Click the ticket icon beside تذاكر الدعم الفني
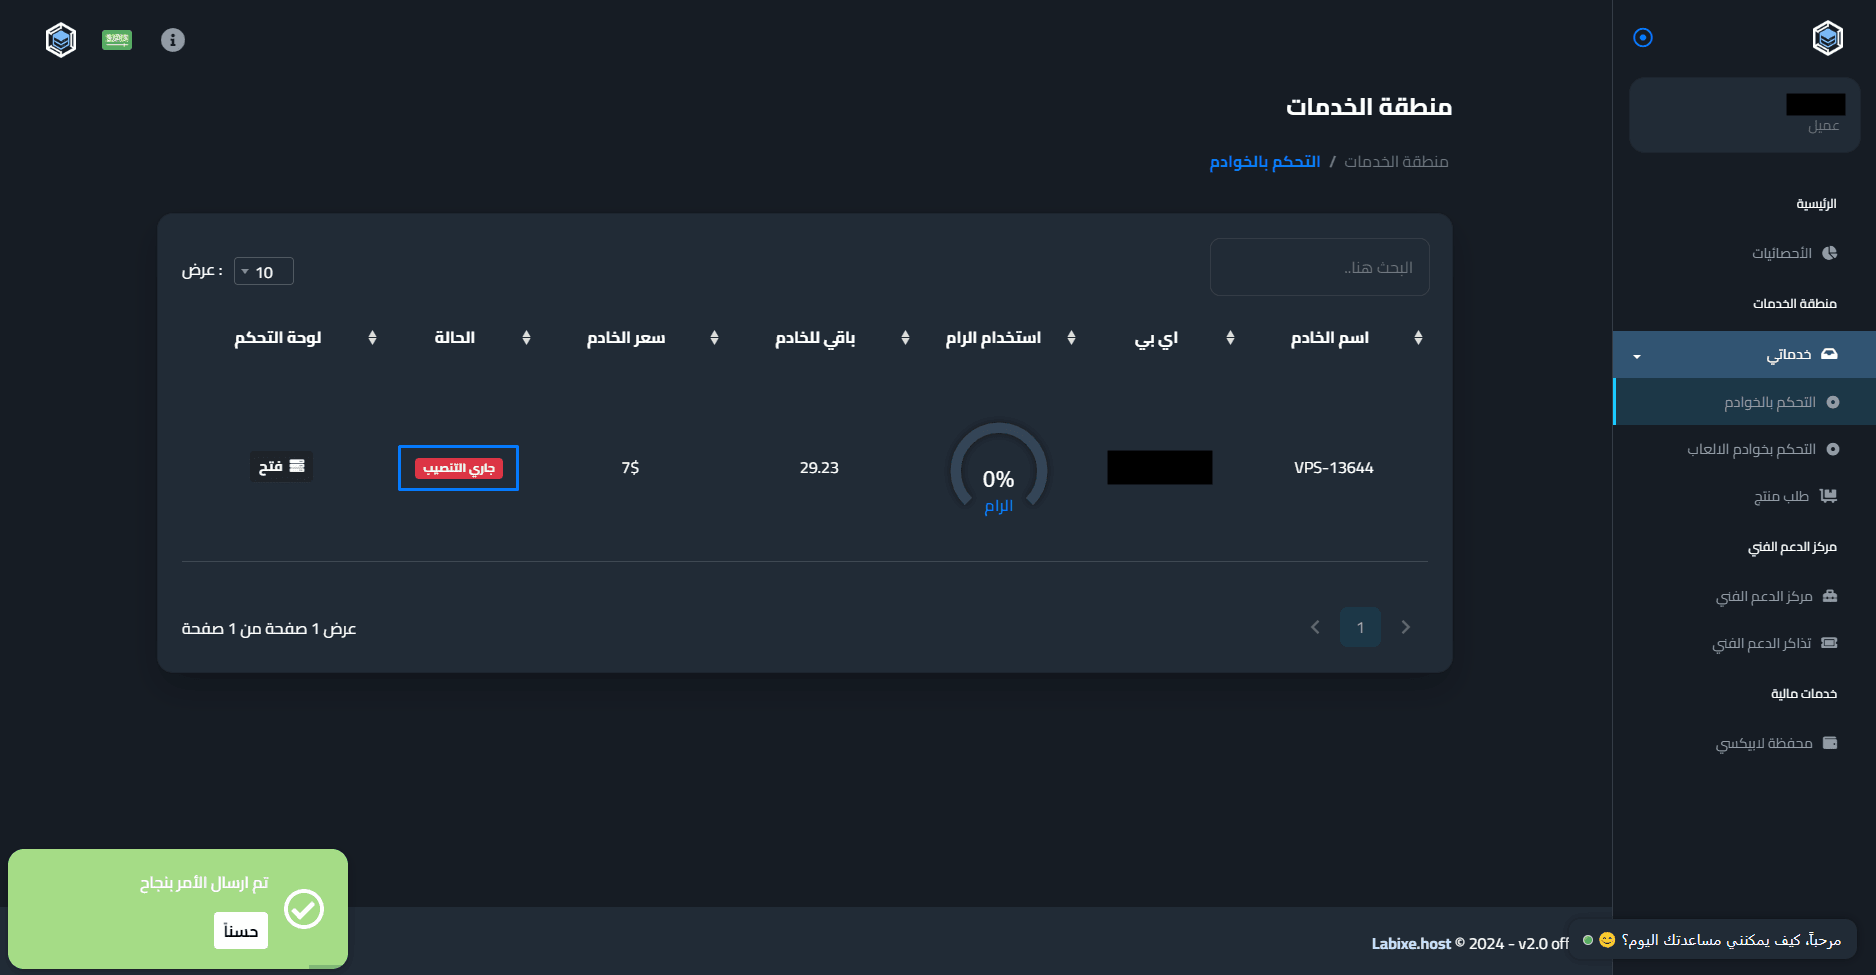 pos(1830,643)
